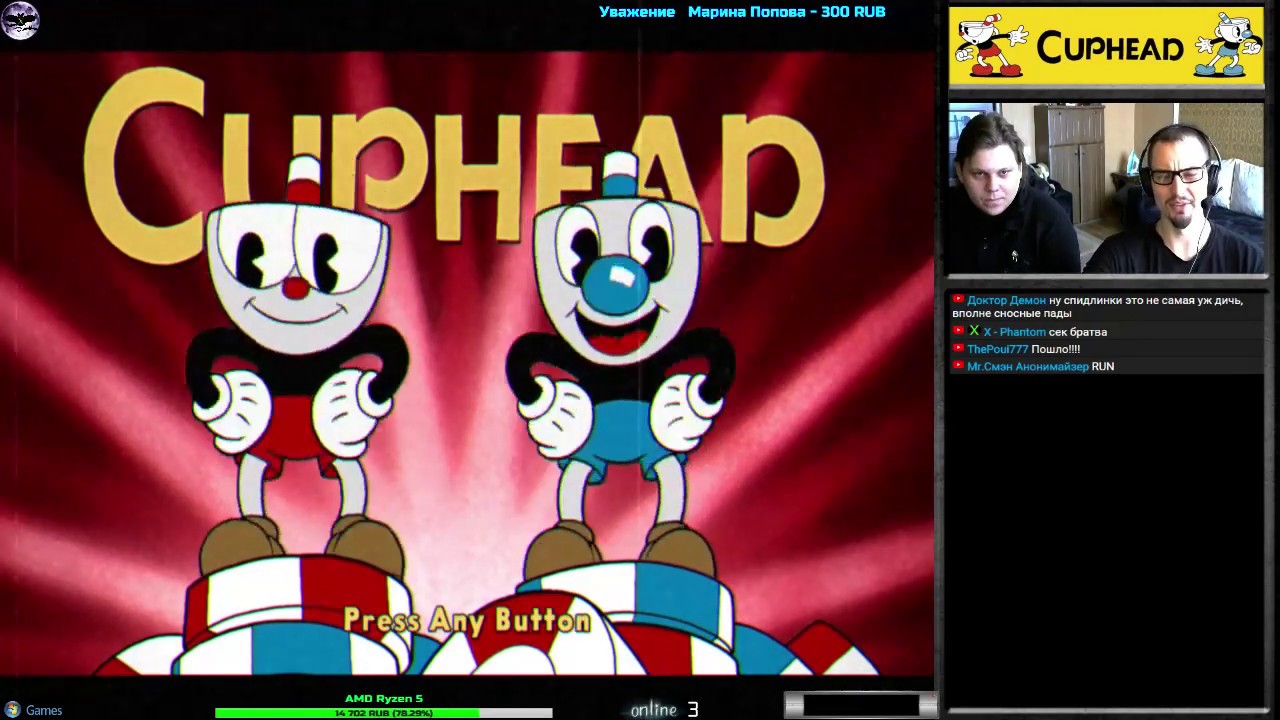Screen dimensions: 1280x720
Task: Click the YouTube icon beside Доктор Демон
Action: tap(958, 300)
